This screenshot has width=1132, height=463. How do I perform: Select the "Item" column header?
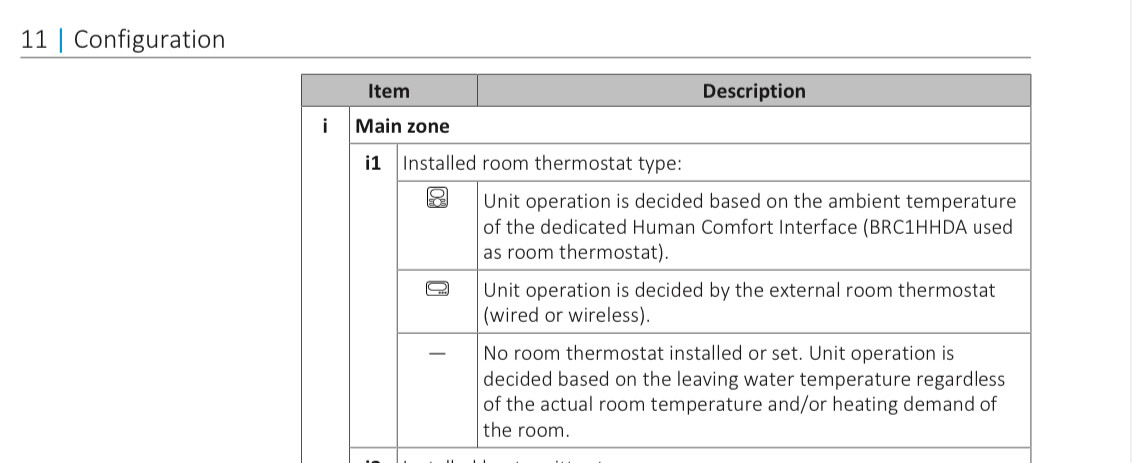point(388,91)
